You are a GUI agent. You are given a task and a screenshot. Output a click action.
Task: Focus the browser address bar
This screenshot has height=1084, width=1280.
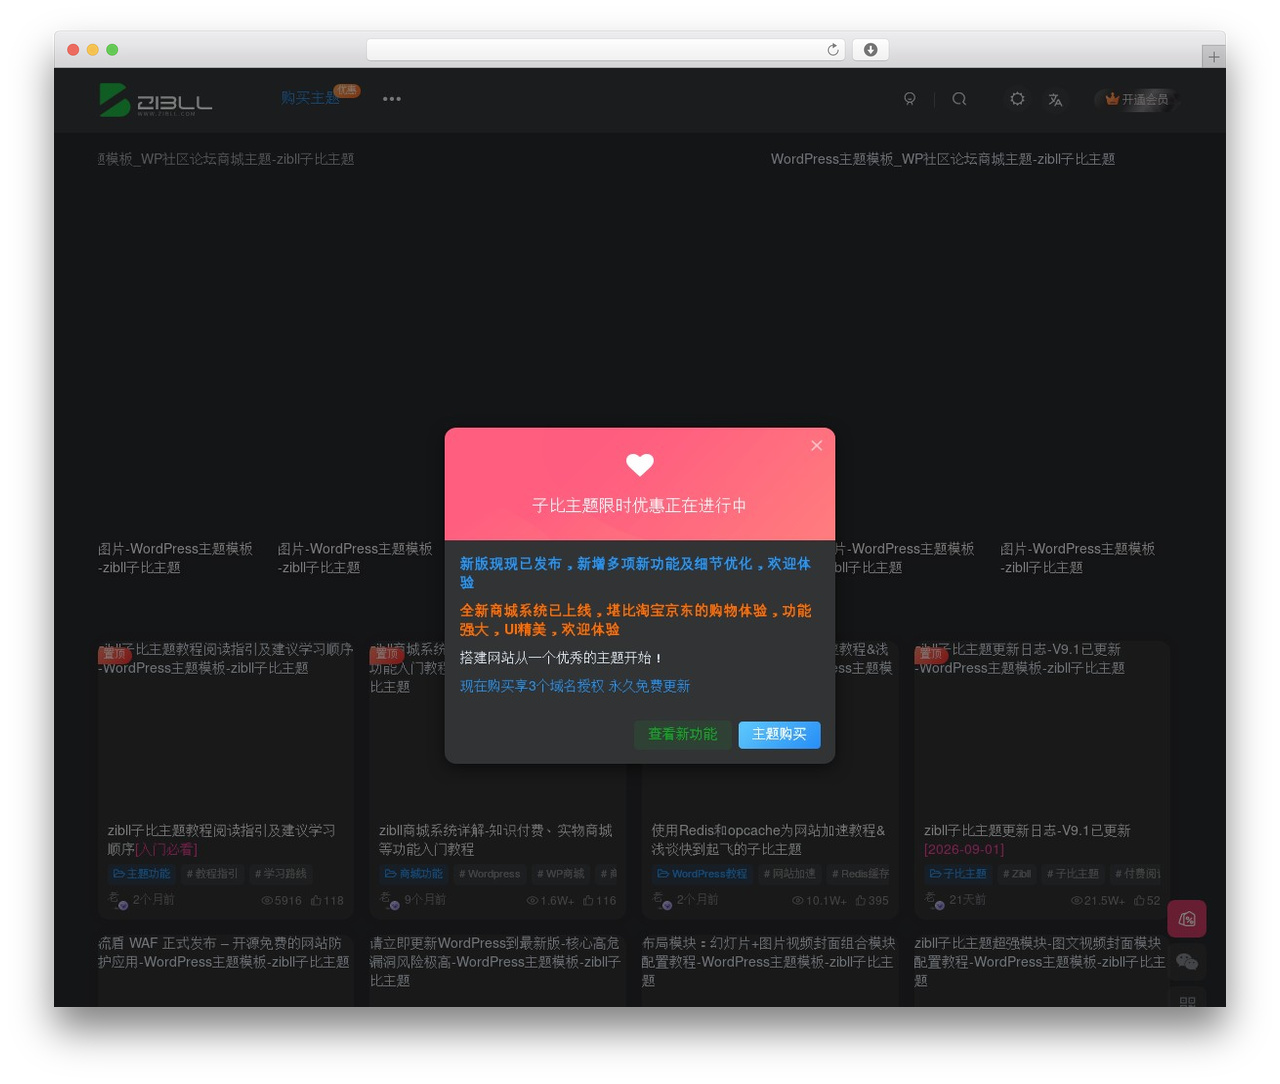coord(605,50)
